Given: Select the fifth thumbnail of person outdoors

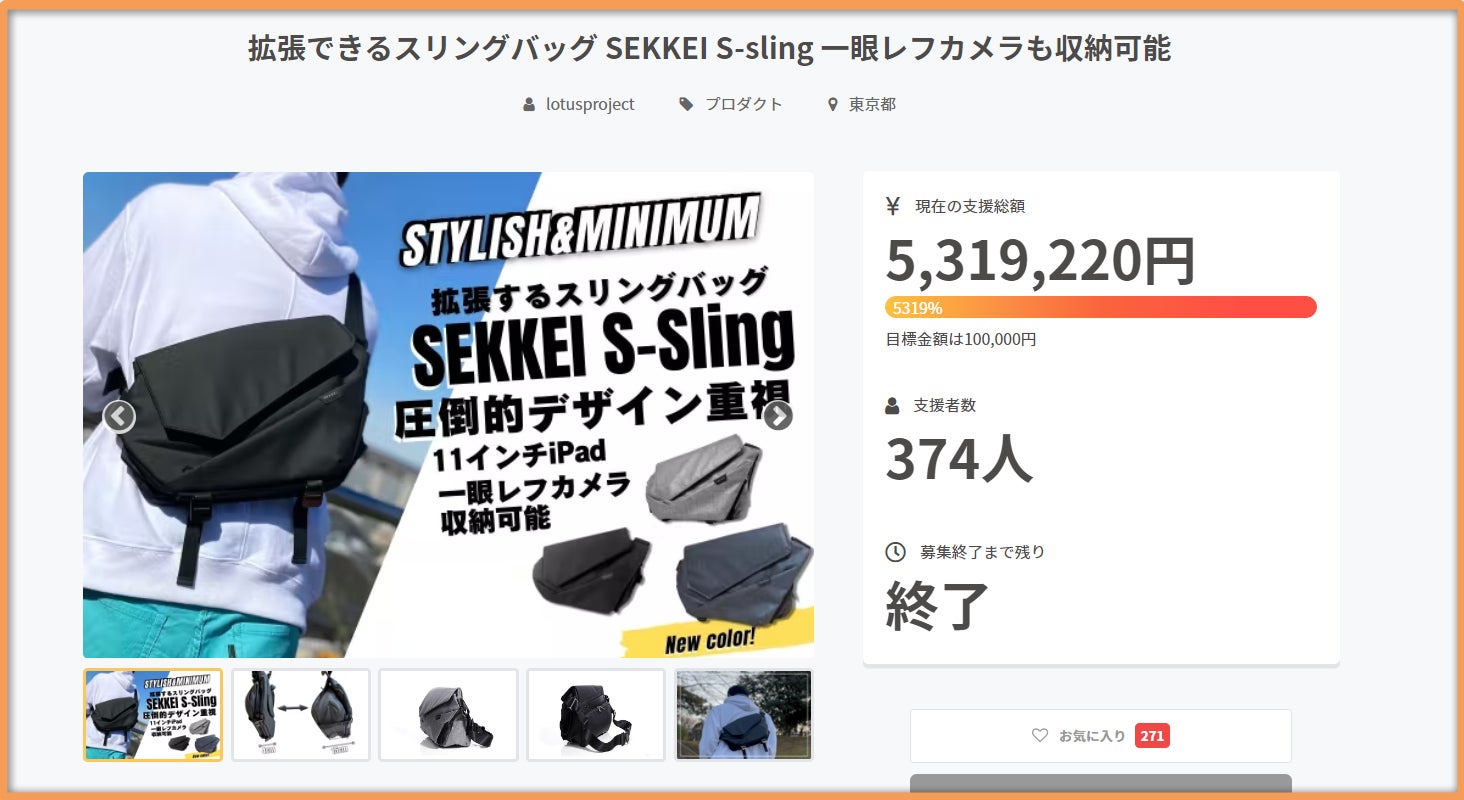Looking at the screenshot, I should (744, 715).
